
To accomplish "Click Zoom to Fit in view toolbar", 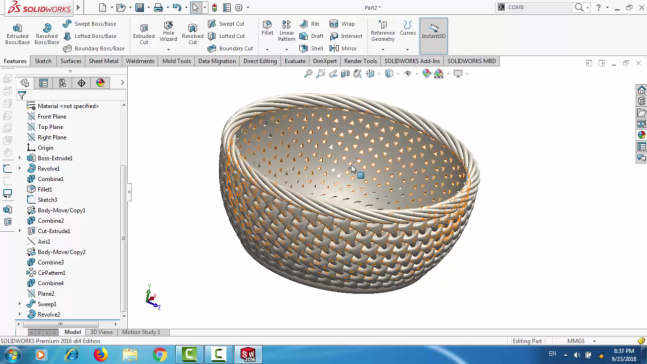I will (308, 73).
